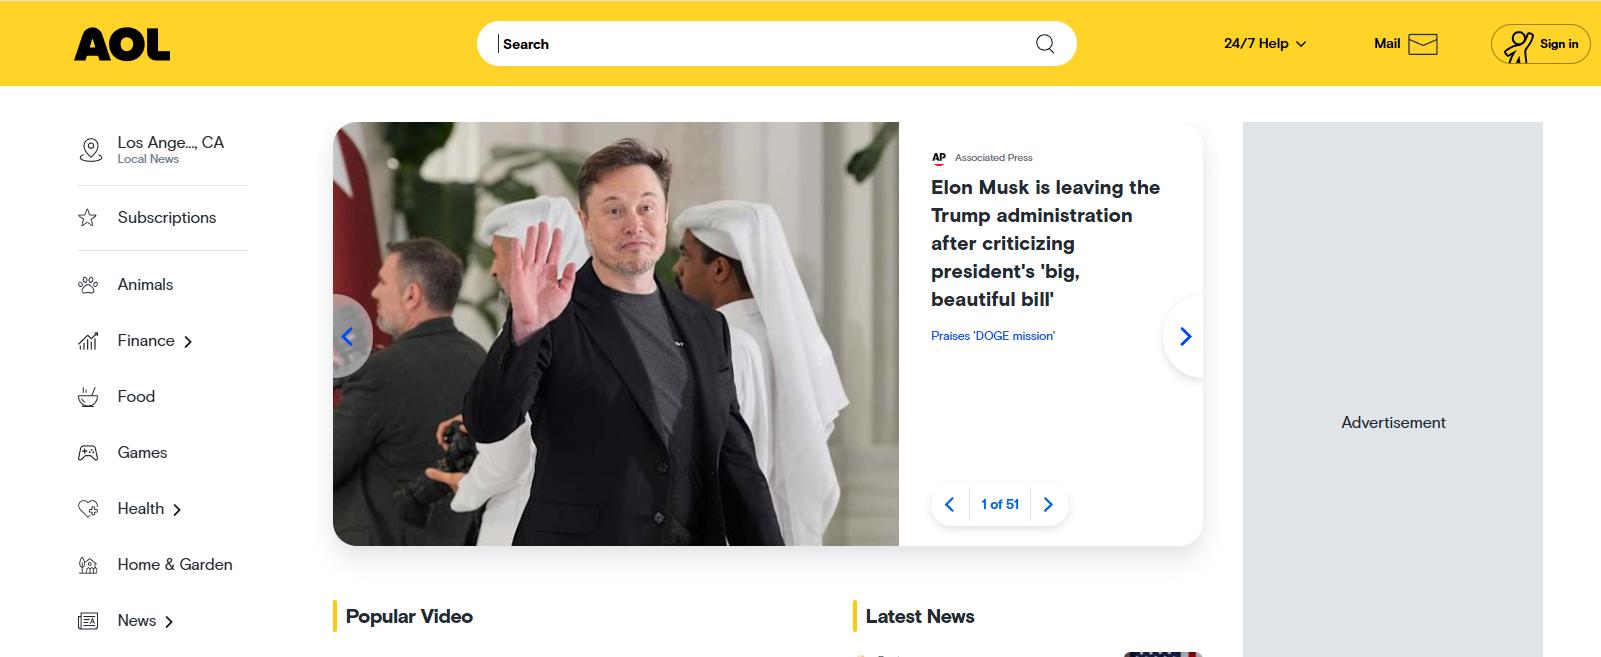
Task: Click the Subscriptions star icon
Action: pyautogui.click(x=88, y=218)
